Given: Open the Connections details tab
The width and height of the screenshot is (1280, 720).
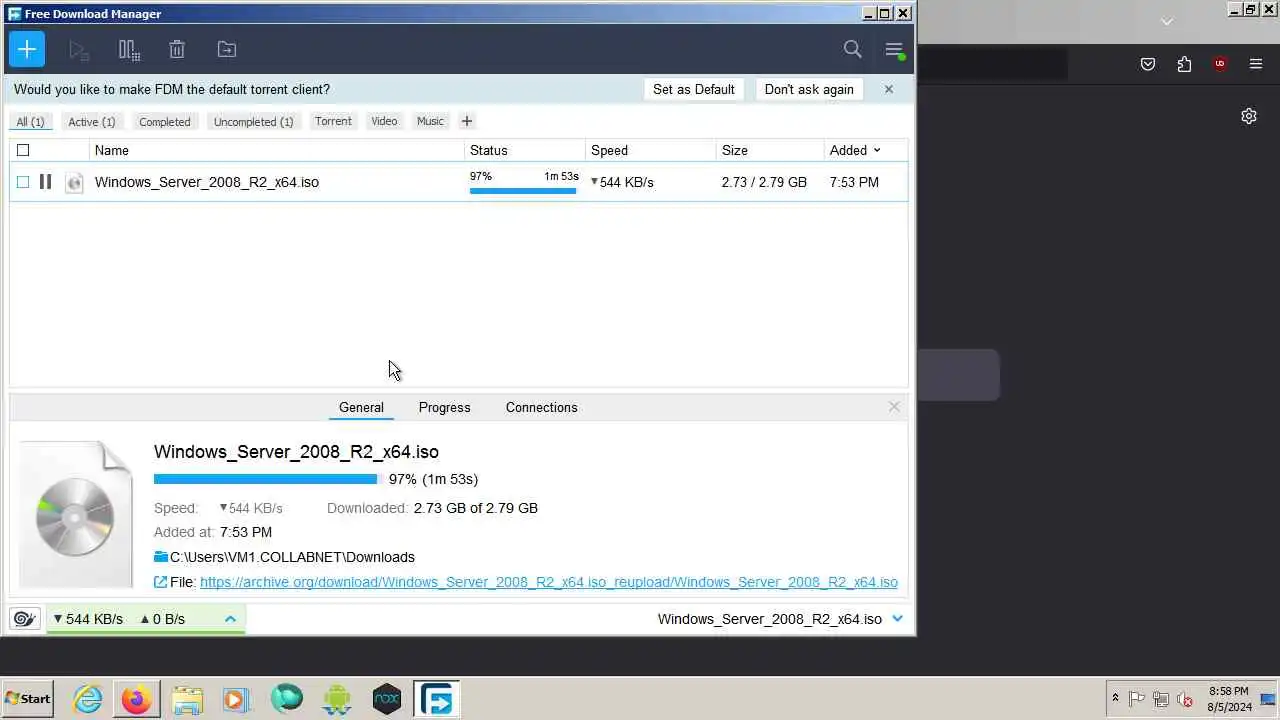Looking at the screenshot, I should coord(541,407).
